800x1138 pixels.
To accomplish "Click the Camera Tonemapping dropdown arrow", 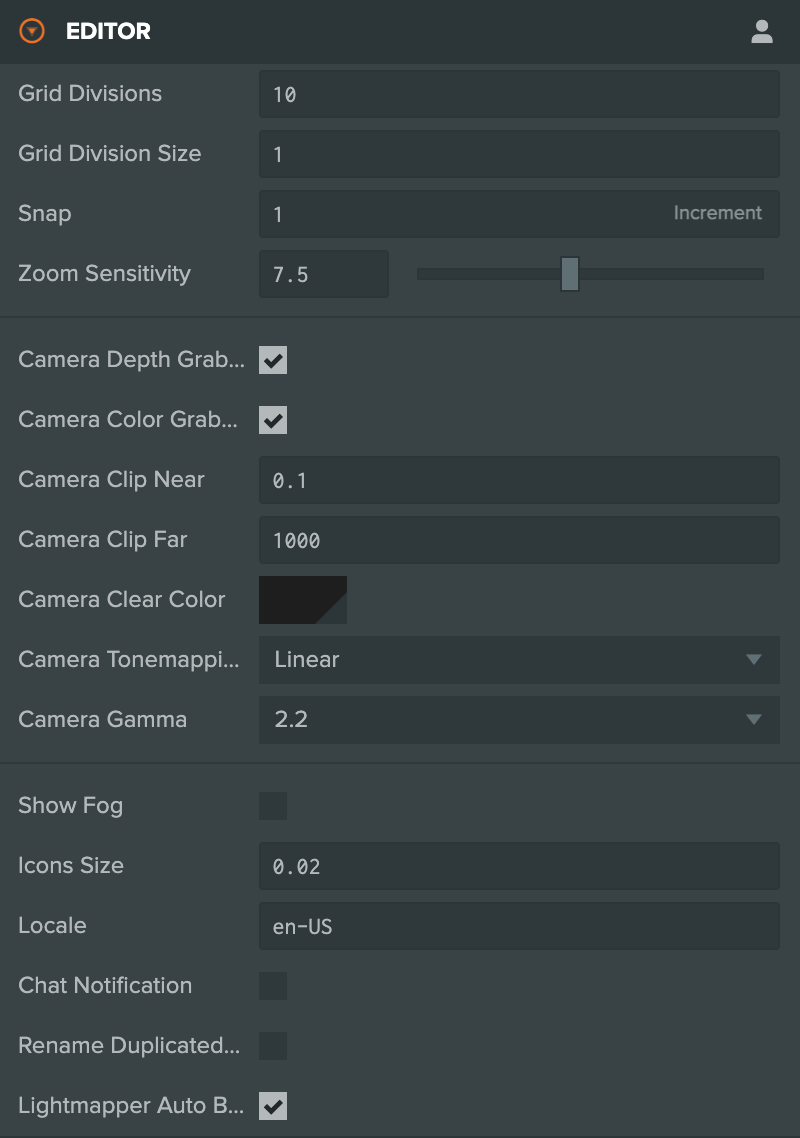I will click(x=754, y=660).
